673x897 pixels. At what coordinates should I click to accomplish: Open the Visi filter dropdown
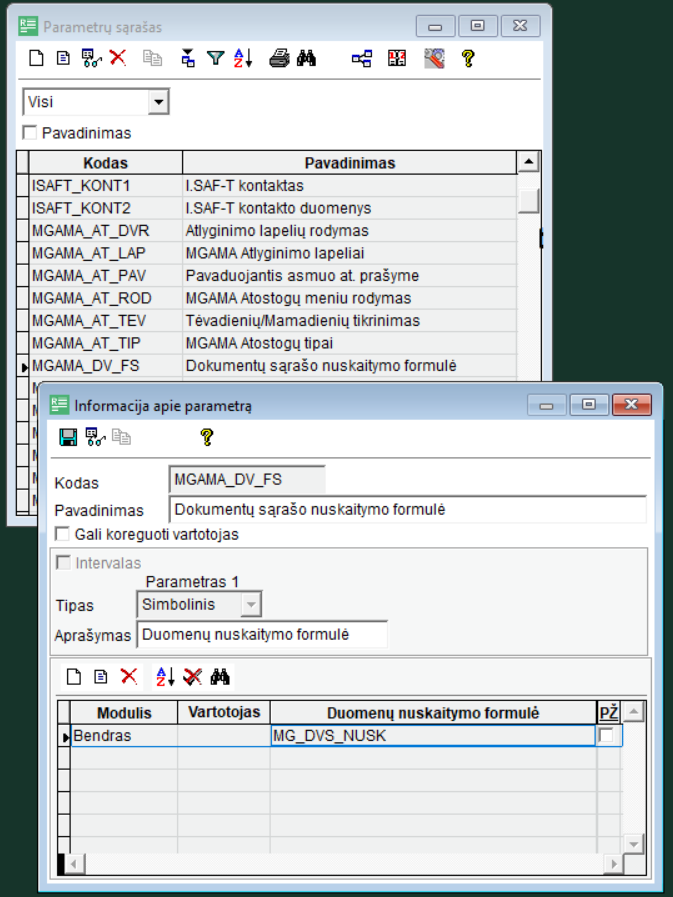157,102
